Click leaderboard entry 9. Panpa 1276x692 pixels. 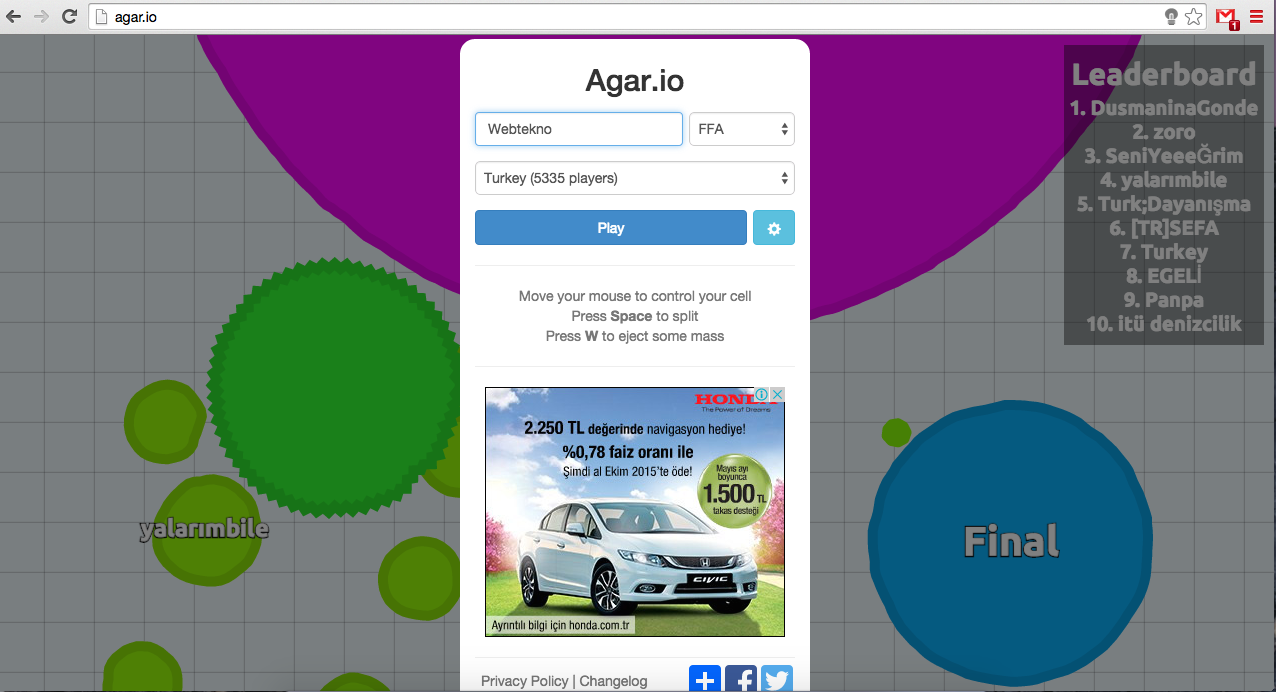(x=1164, y=300)
